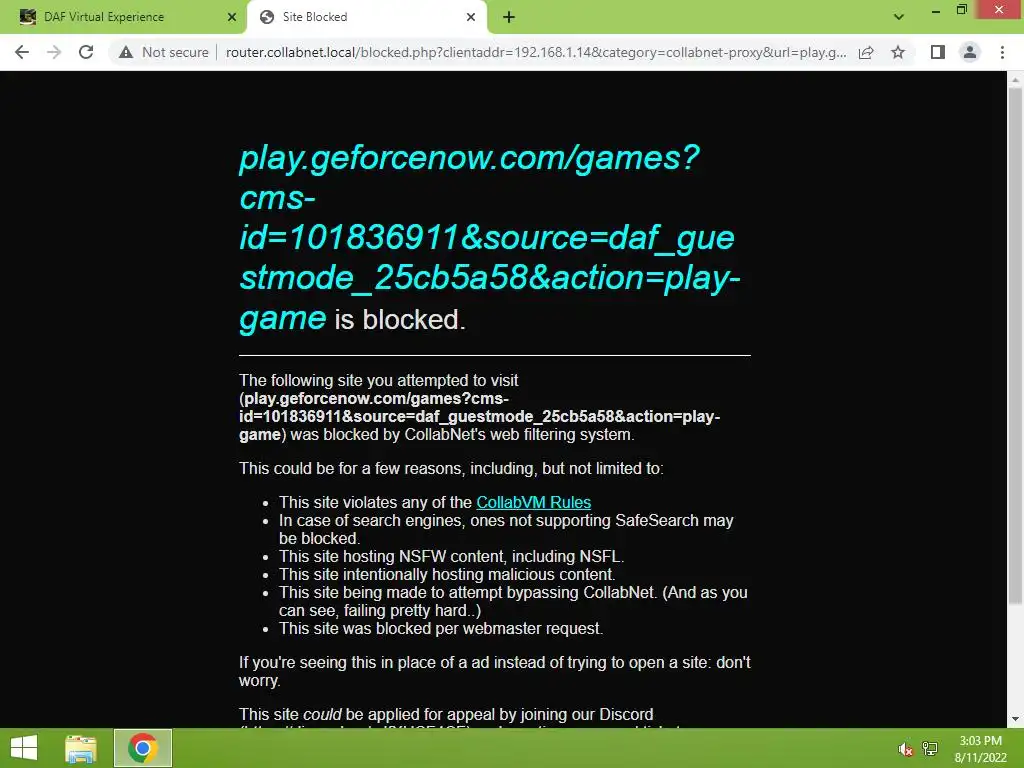Click the 'This could be for a few reasons' line
The width and height of the screenshot is (1024, 768).
click(x=451, y=468)
